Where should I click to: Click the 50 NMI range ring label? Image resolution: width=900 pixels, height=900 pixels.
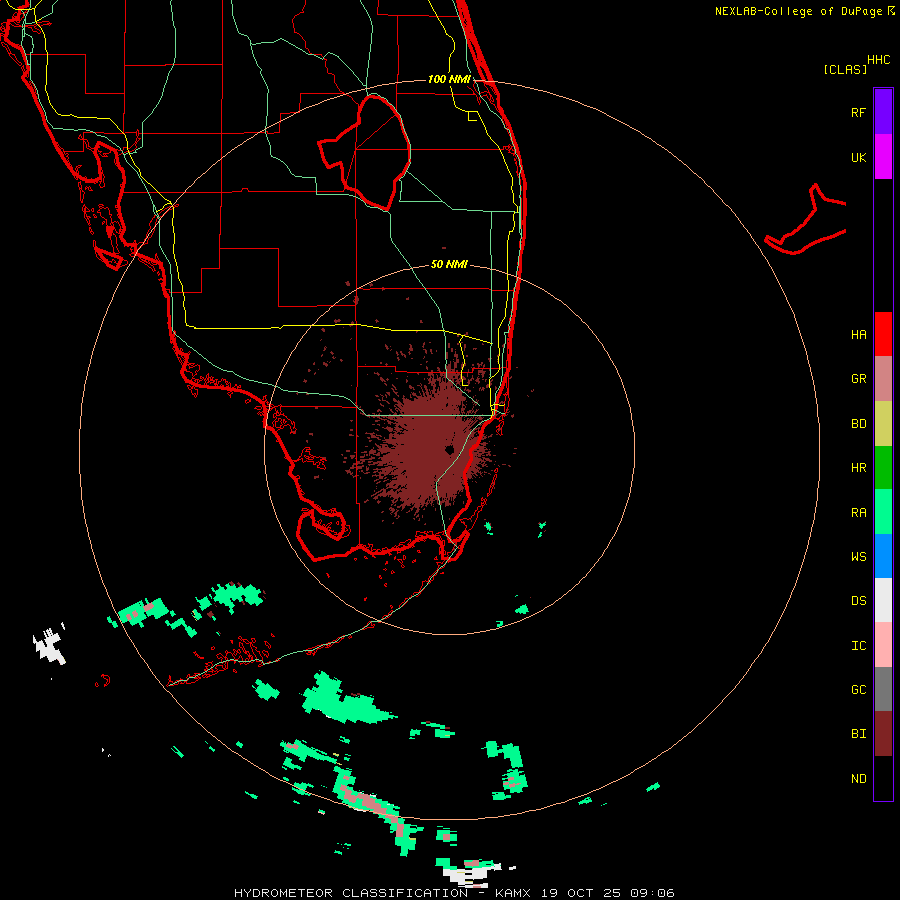point(449,264)
